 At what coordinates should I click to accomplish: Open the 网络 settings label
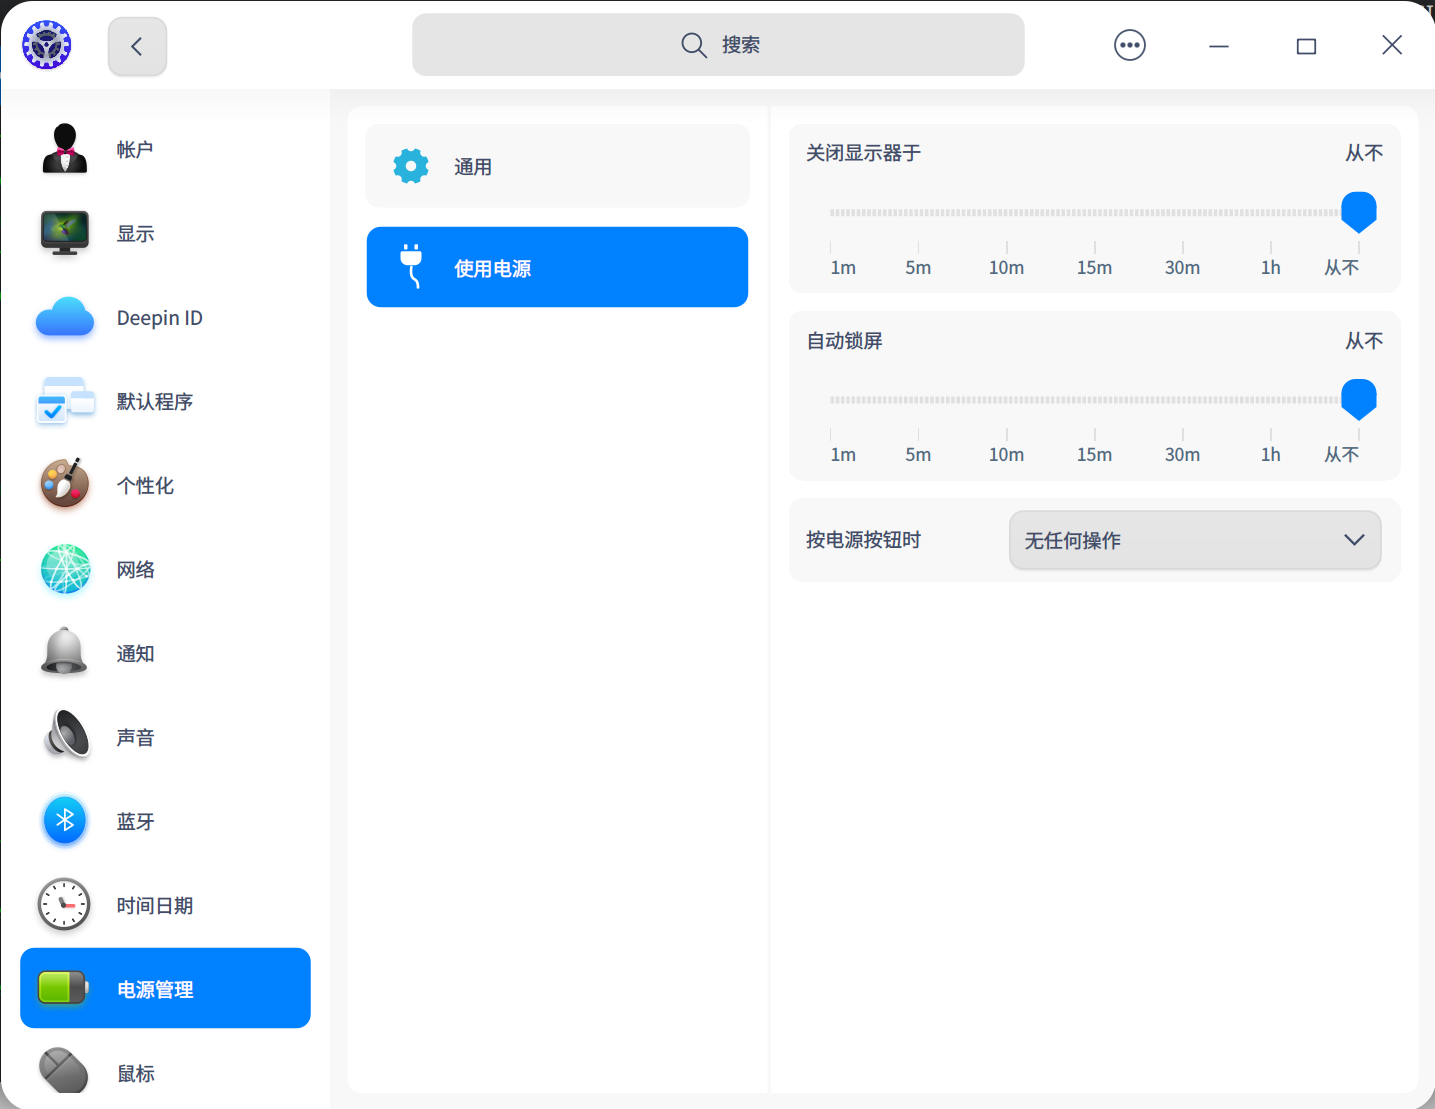point(135,570)
